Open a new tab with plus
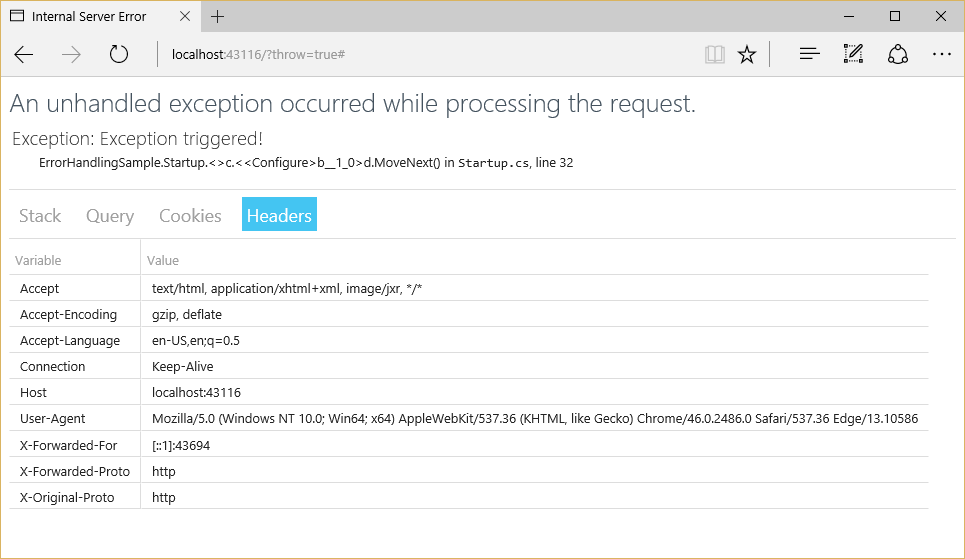This screenshot has width=965, height=559. tap(218, 17)
